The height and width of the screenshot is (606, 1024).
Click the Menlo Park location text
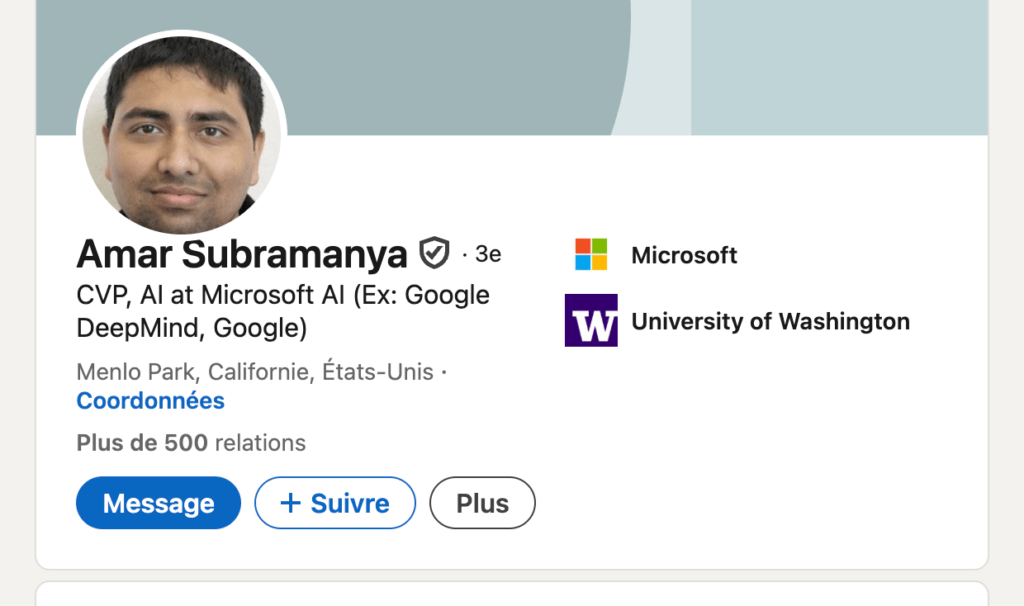[255, 371]
